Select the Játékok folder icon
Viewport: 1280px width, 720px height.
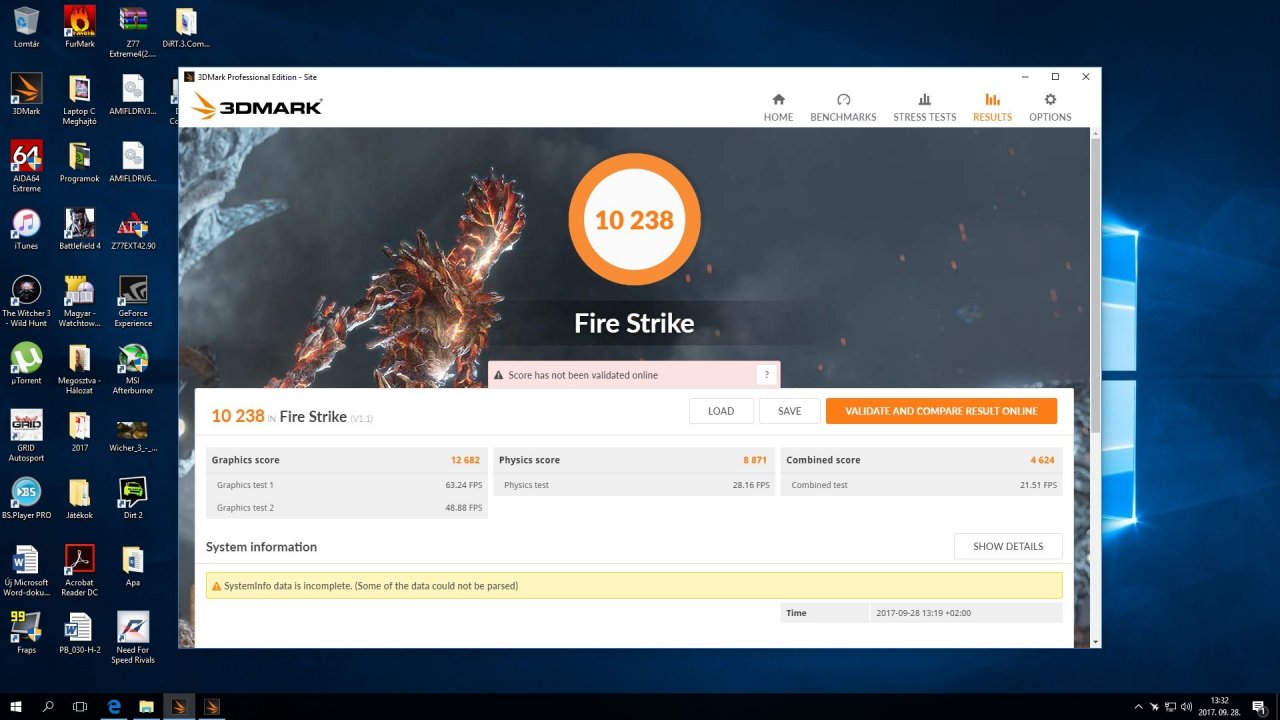[x=80, y=498]
